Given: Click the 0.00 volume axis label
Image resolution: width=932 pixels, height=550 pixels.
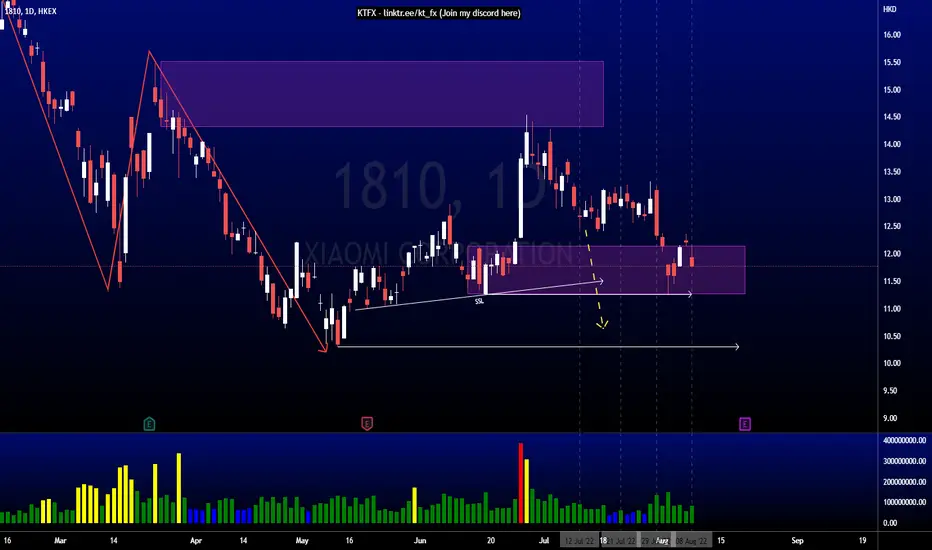Looking at the screenshot, I should pos(890,523).
